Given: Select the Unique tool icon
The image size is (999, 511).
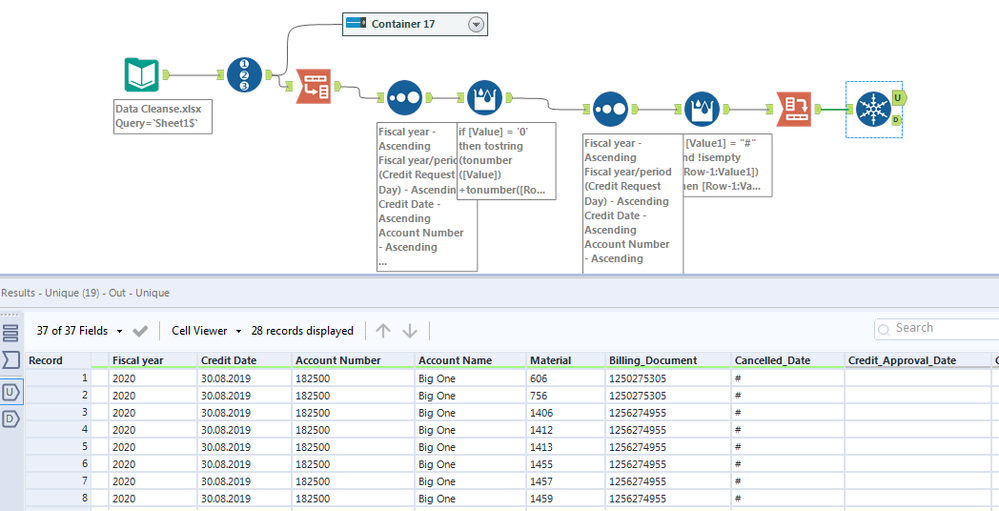Looking at the screenshot, I should [x=873, y=109].
